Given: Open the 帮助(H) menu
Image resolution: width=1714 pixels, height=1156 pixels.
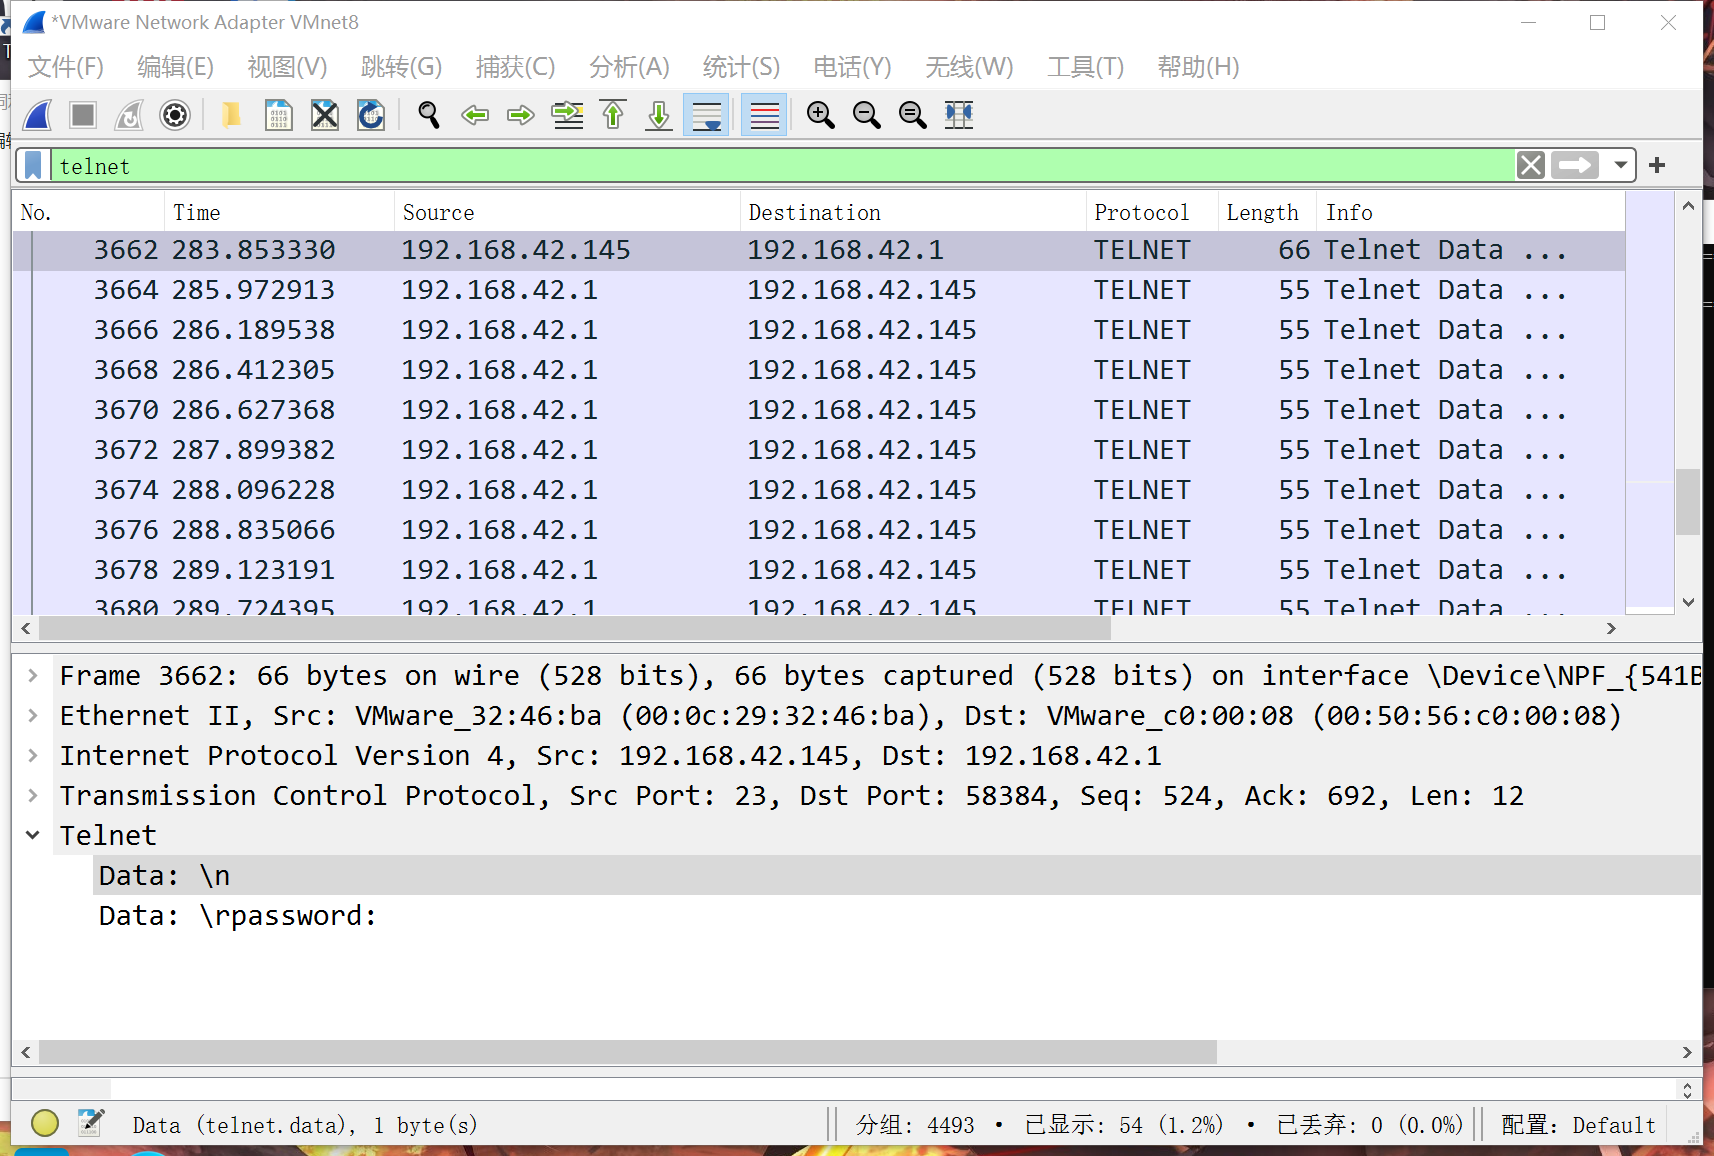Looking at the screenshot, I should [1198, 67].
